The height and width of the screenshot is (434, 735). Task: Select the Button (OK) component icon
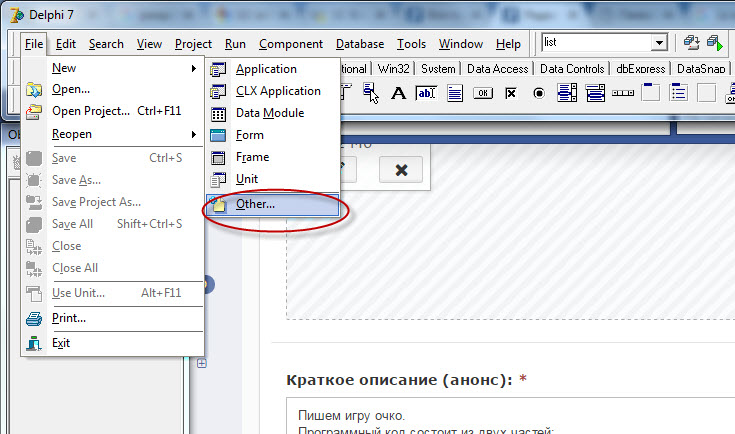tap(483, 93)
